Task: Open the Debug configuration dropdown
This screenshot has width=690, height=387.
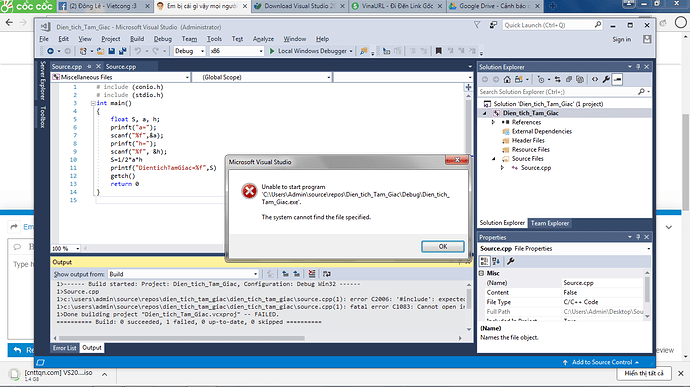Action: coord(189,51)
